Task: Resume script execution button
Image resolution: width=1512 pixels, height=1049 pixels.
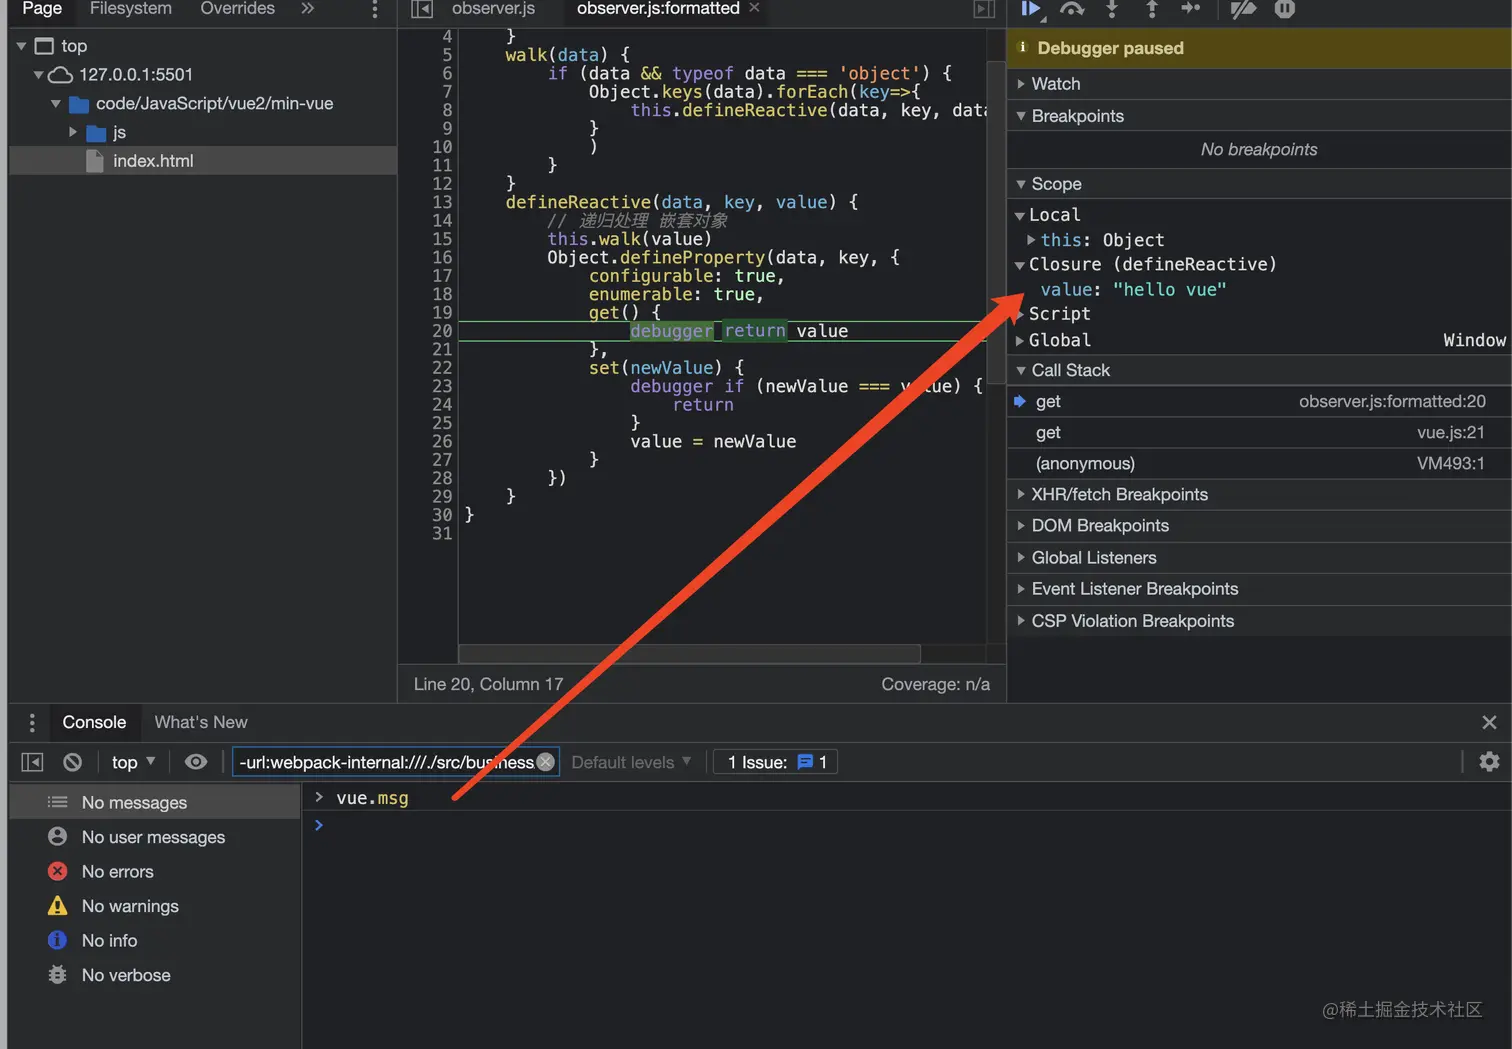Action: point(1031,9)
